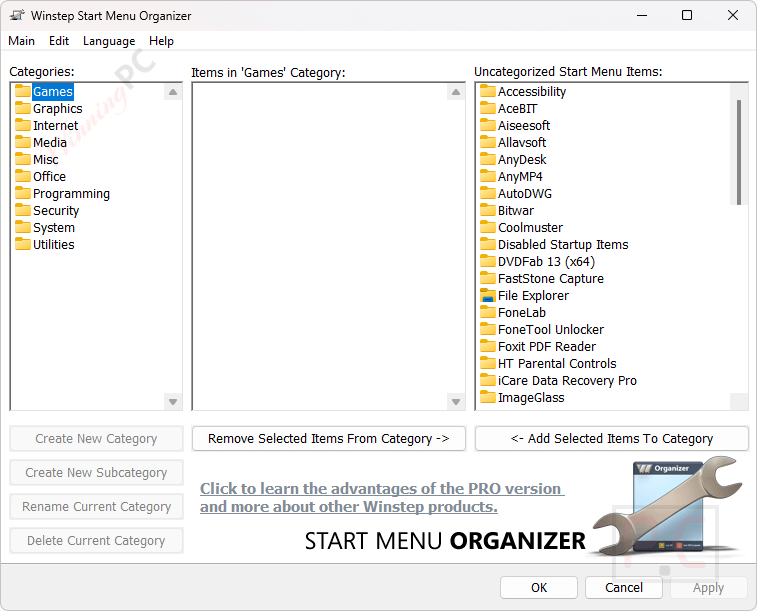The image size is (757, 611).
Task: Select iCare Data Recovery Pro entry
Action: tap(567, 380)
